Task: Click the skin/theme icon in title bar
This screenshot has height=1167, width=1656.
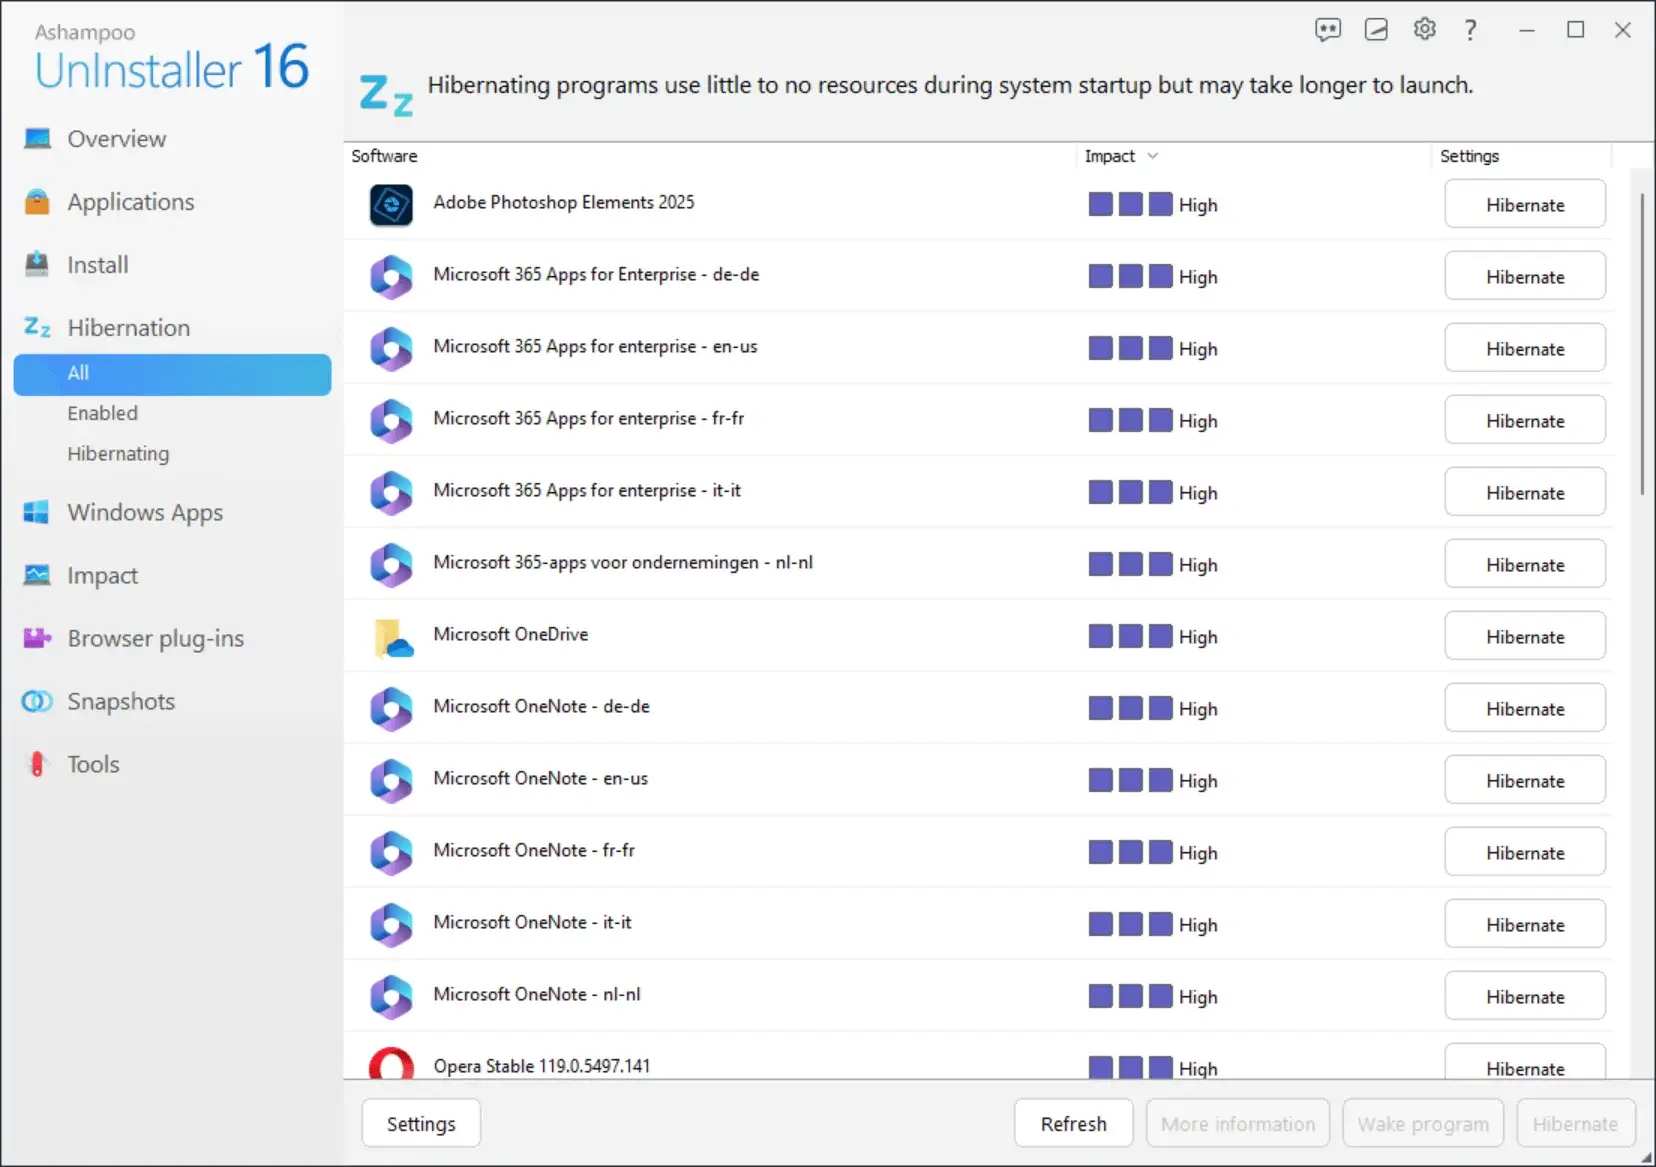Action: click(x=1376, y=30)
